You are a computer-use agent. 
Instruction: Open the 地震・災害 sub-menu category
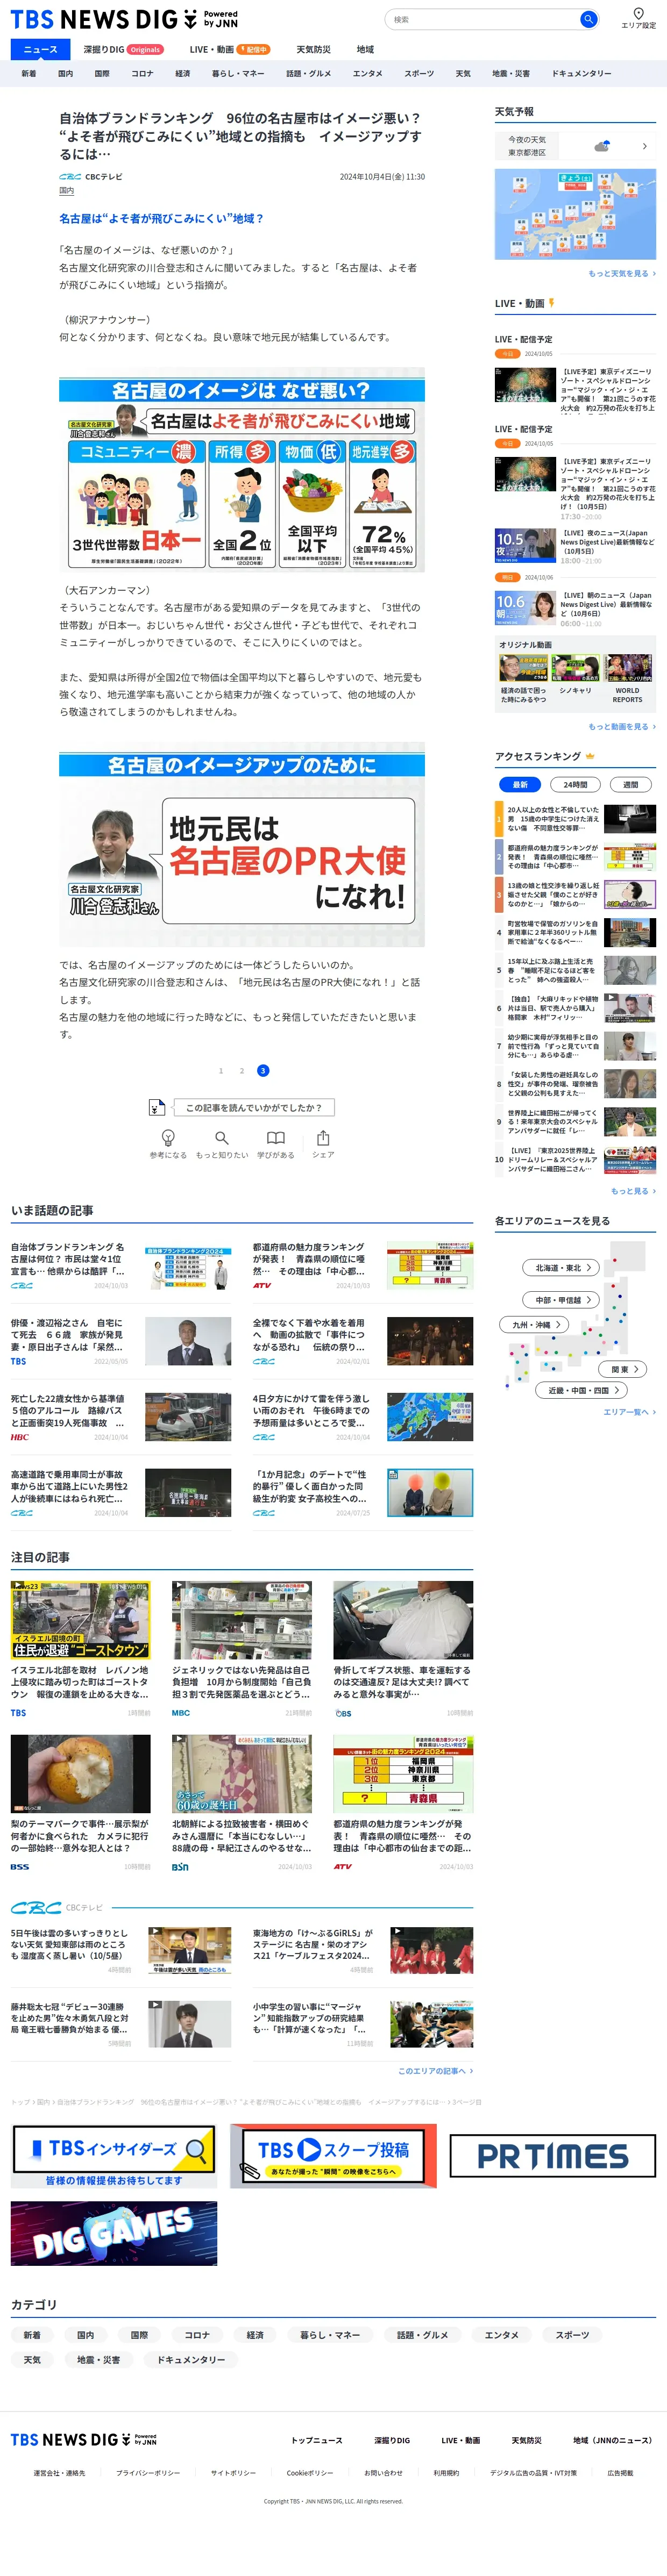tap(511, 73)
